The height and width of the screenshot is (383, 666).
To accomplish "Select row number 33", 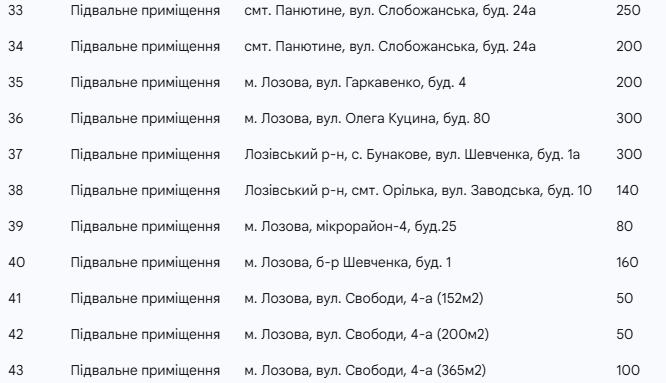I will [15, 10].
